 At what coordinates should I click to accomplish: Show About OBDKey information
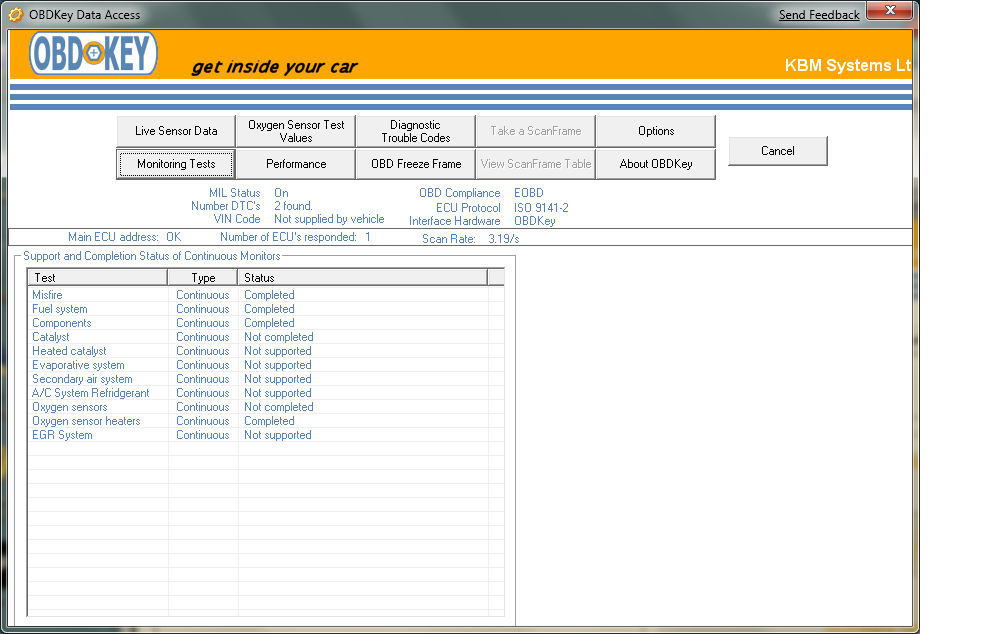656,164
